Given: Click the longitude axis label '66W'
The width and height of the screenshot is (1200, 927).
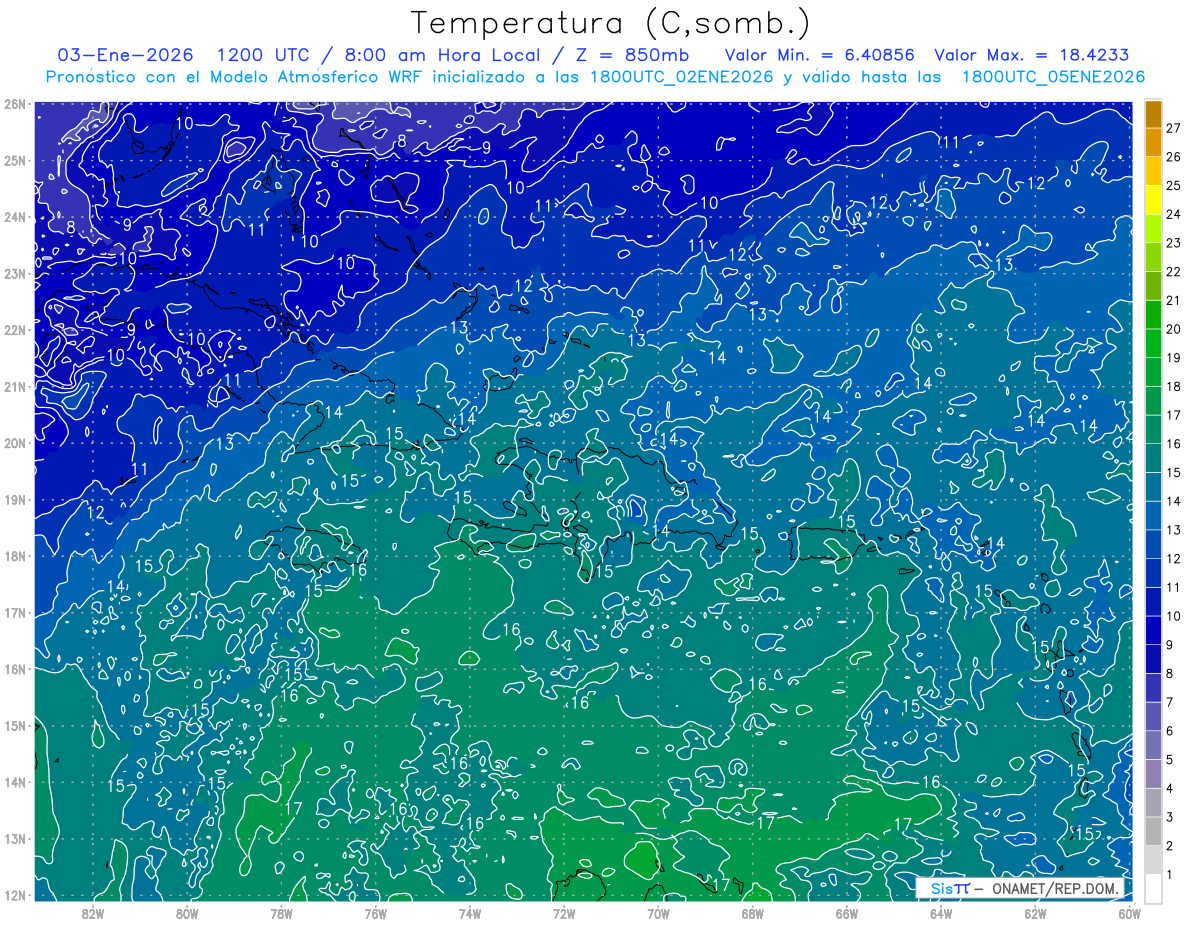Looking at the screenshot, I should (x=846, y=913).
